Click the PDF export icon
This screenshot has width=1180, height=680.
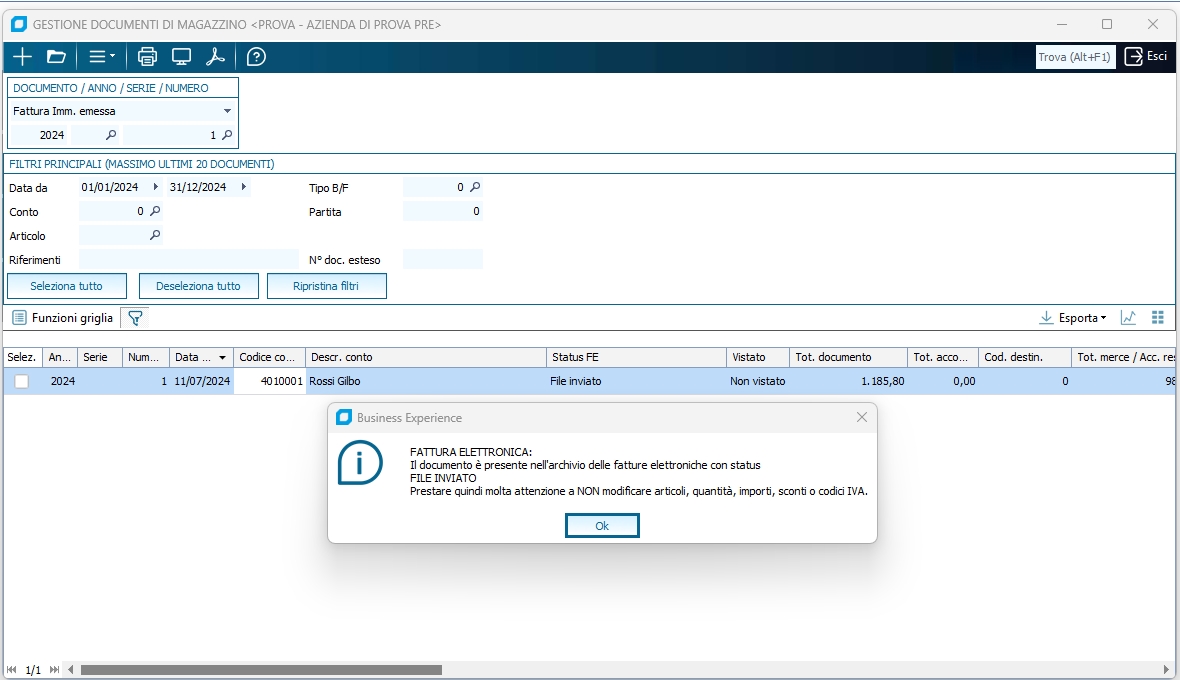[x=215, y=57]
